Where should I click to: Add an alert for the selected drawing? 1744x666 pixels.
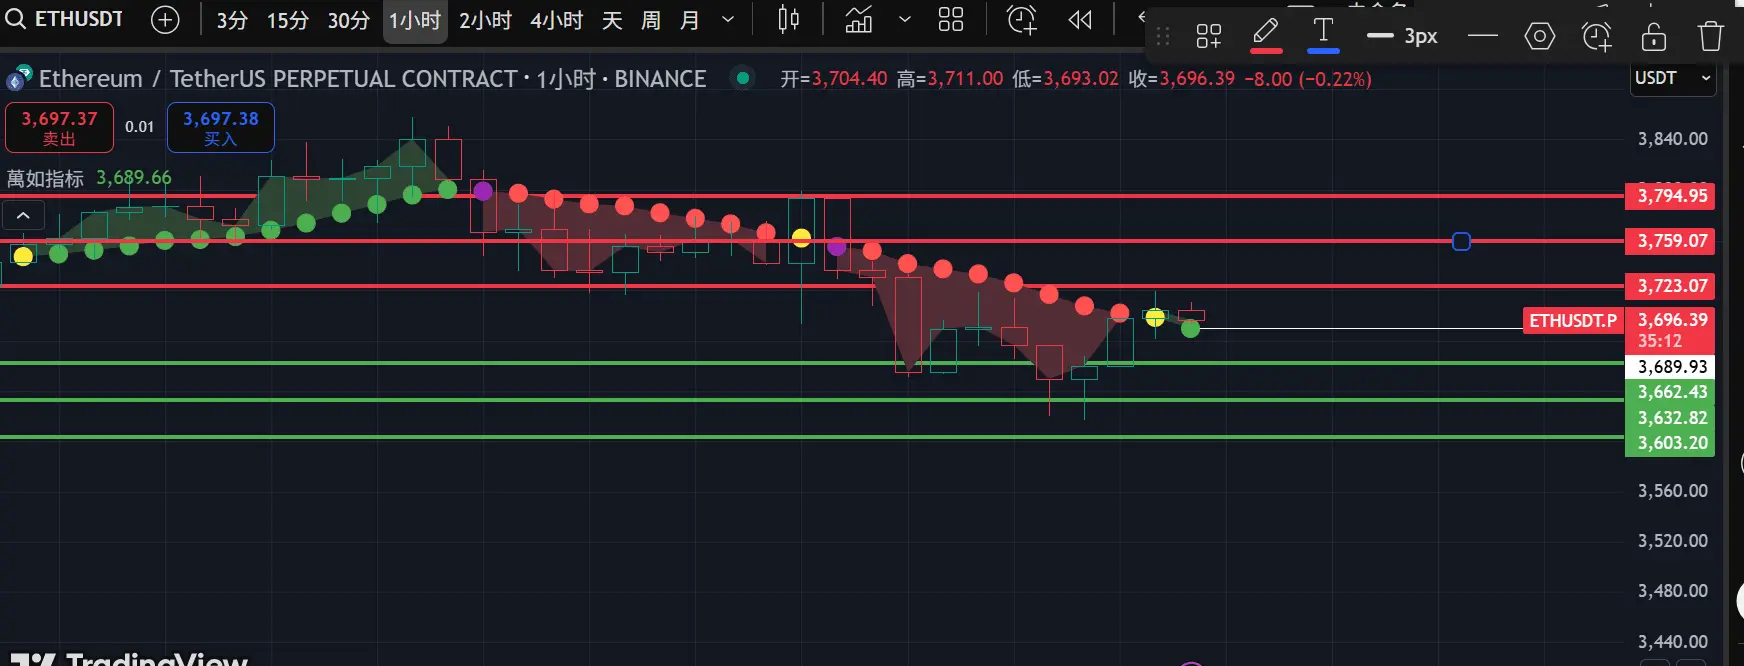[x=1597, y=37]
